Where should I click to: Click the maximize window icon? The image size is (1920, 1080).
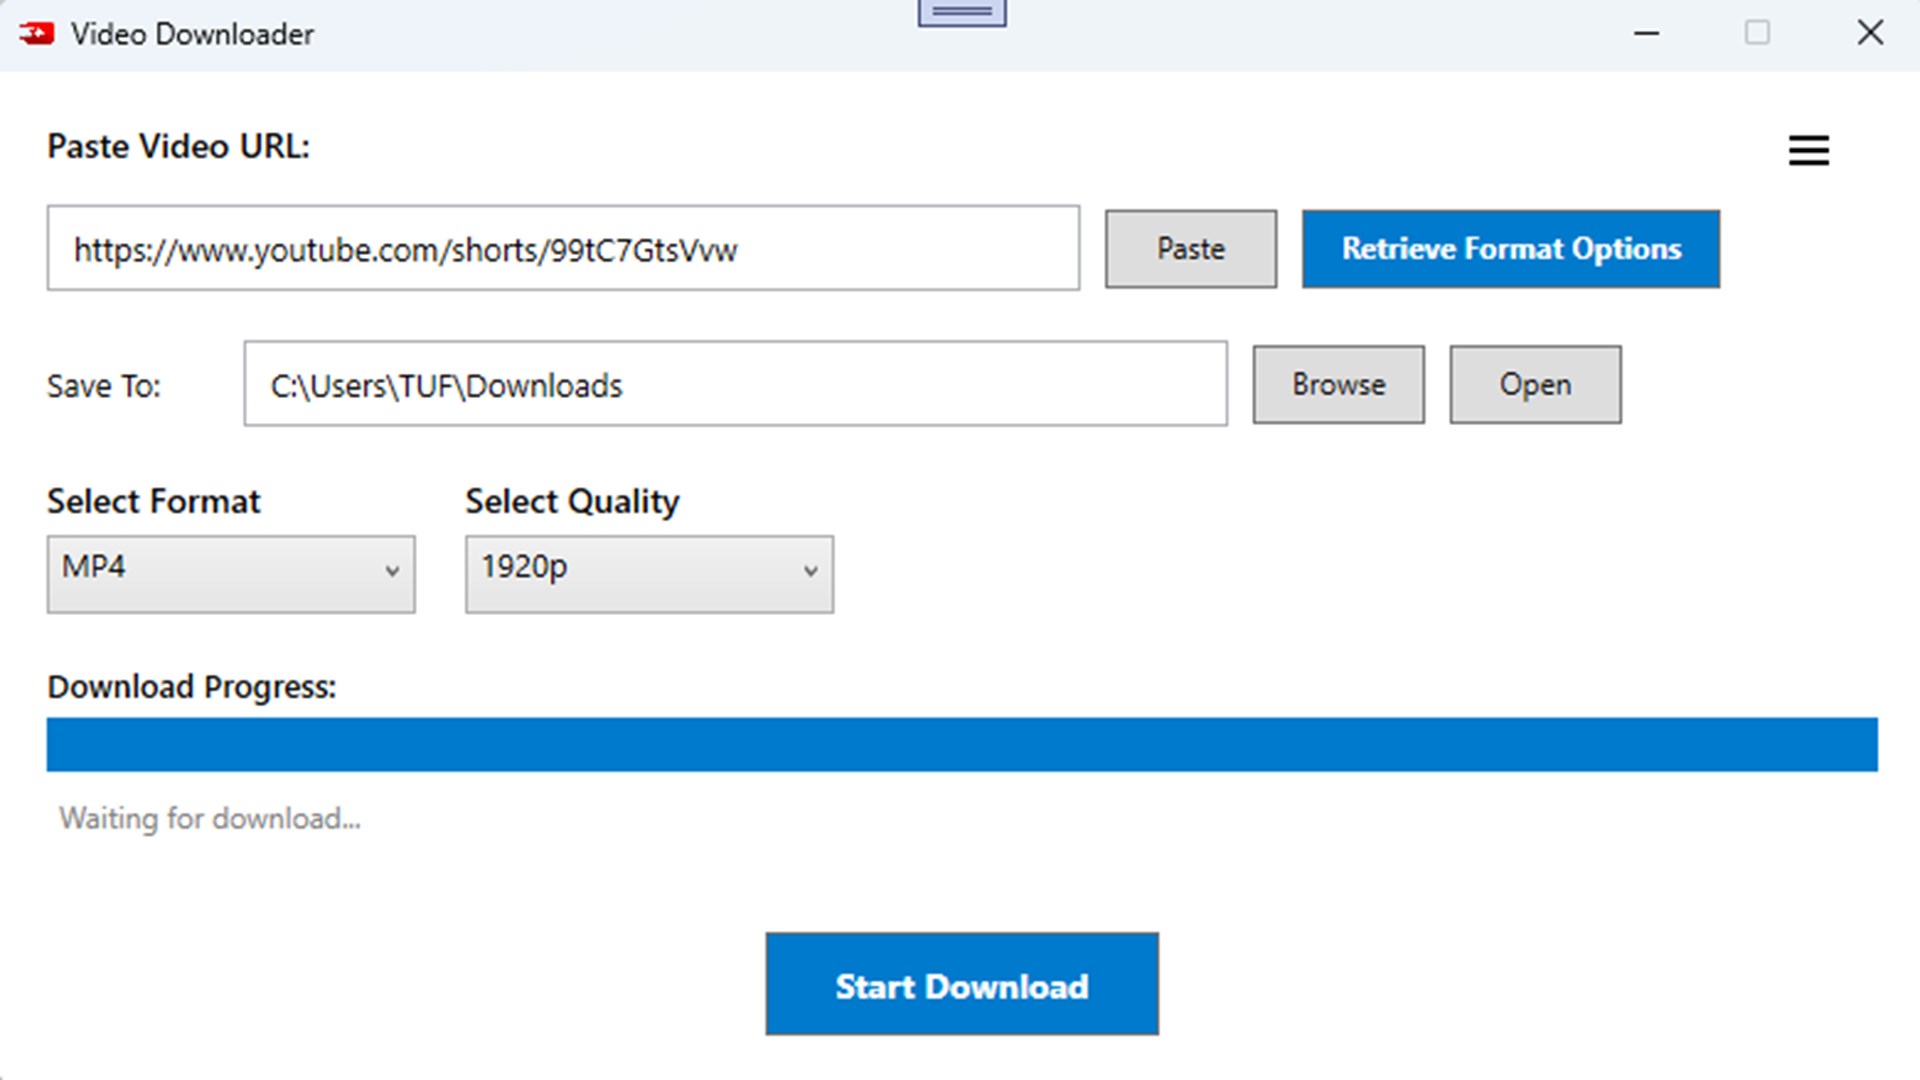click(1757, 33)
